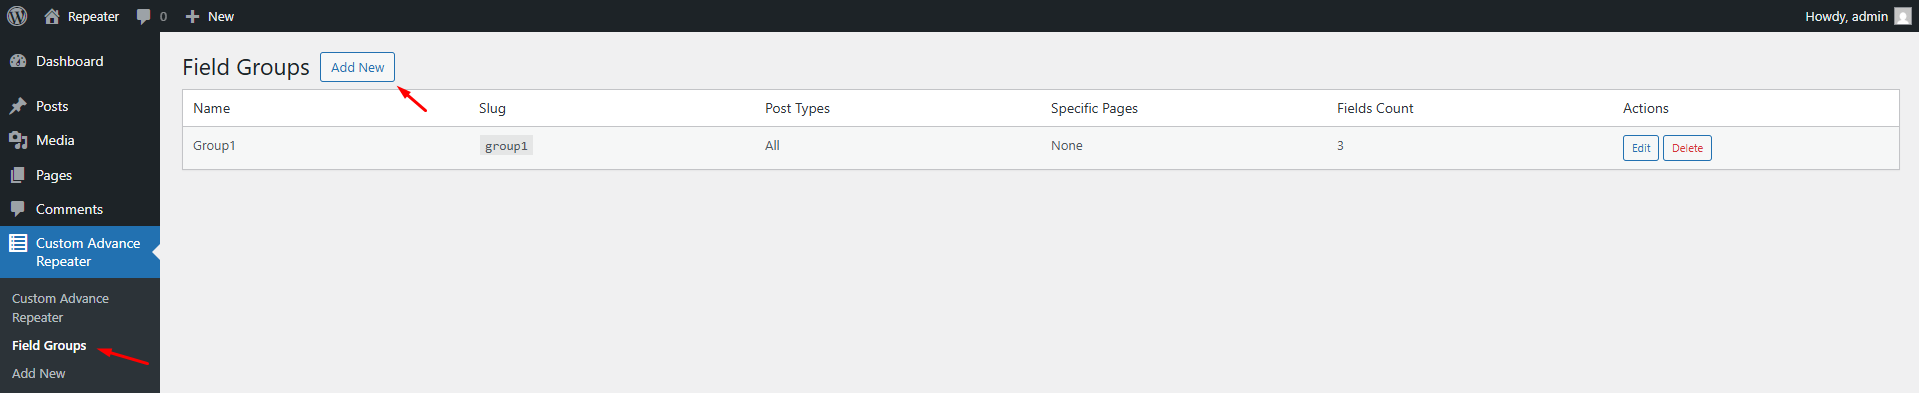Click the Dashboard gauge icon

click(x=18, y=61)
